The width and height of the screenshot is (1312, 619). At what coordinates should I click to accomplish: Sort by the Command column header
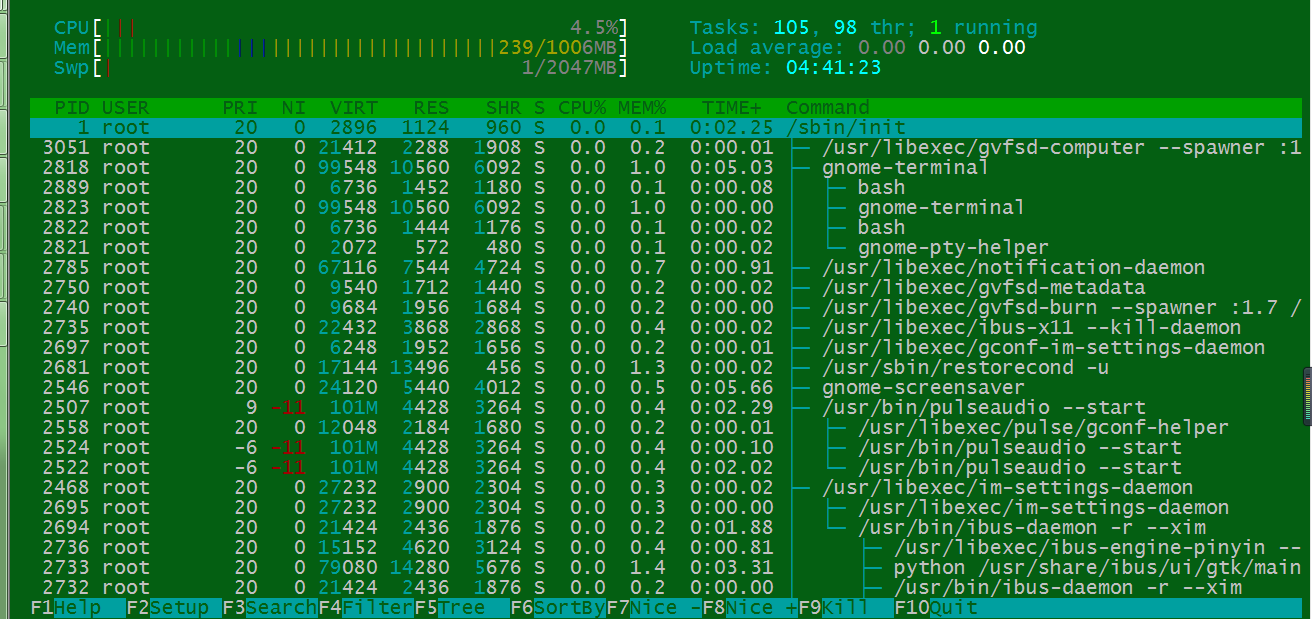click(828, 107)
